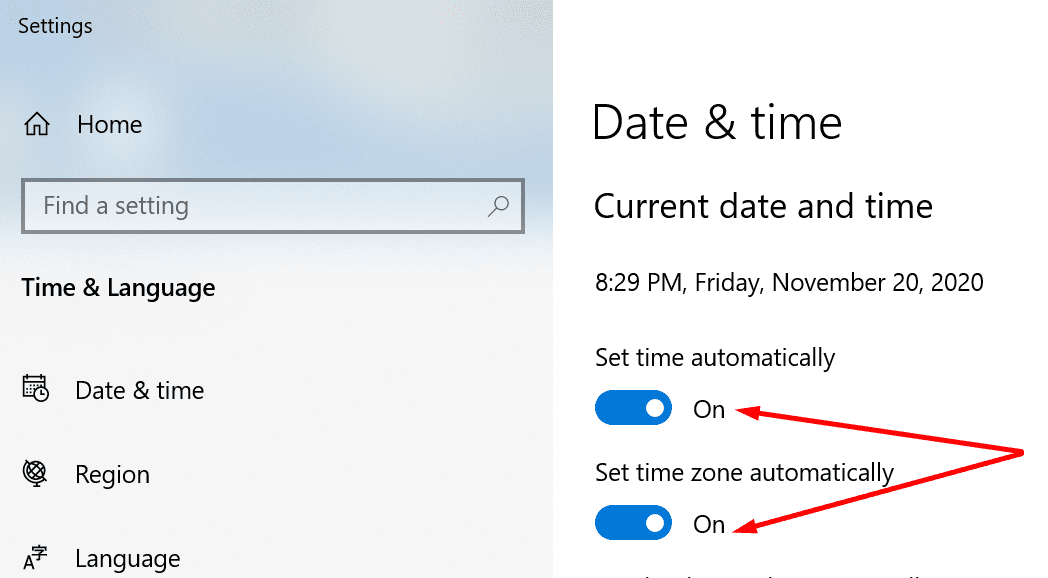Click the Current date and time subheading
Viewport: 1048px width, 578px height.
(x=763, y=206)
